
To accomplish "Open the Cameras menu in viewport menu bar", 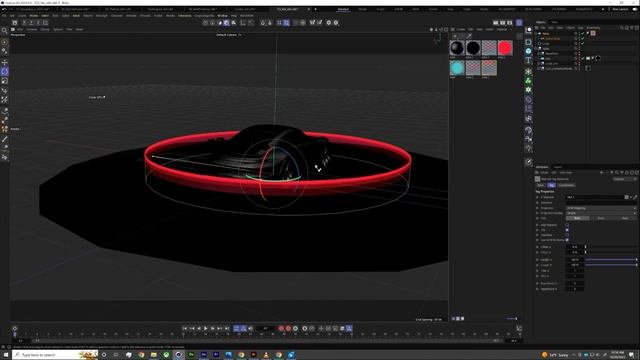I will tap(32, 29).
